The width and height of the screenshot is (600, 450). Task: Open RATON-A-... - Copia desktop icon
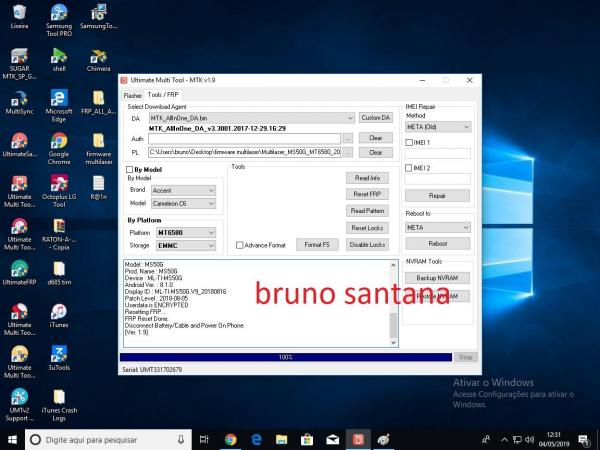pos(59,235)
